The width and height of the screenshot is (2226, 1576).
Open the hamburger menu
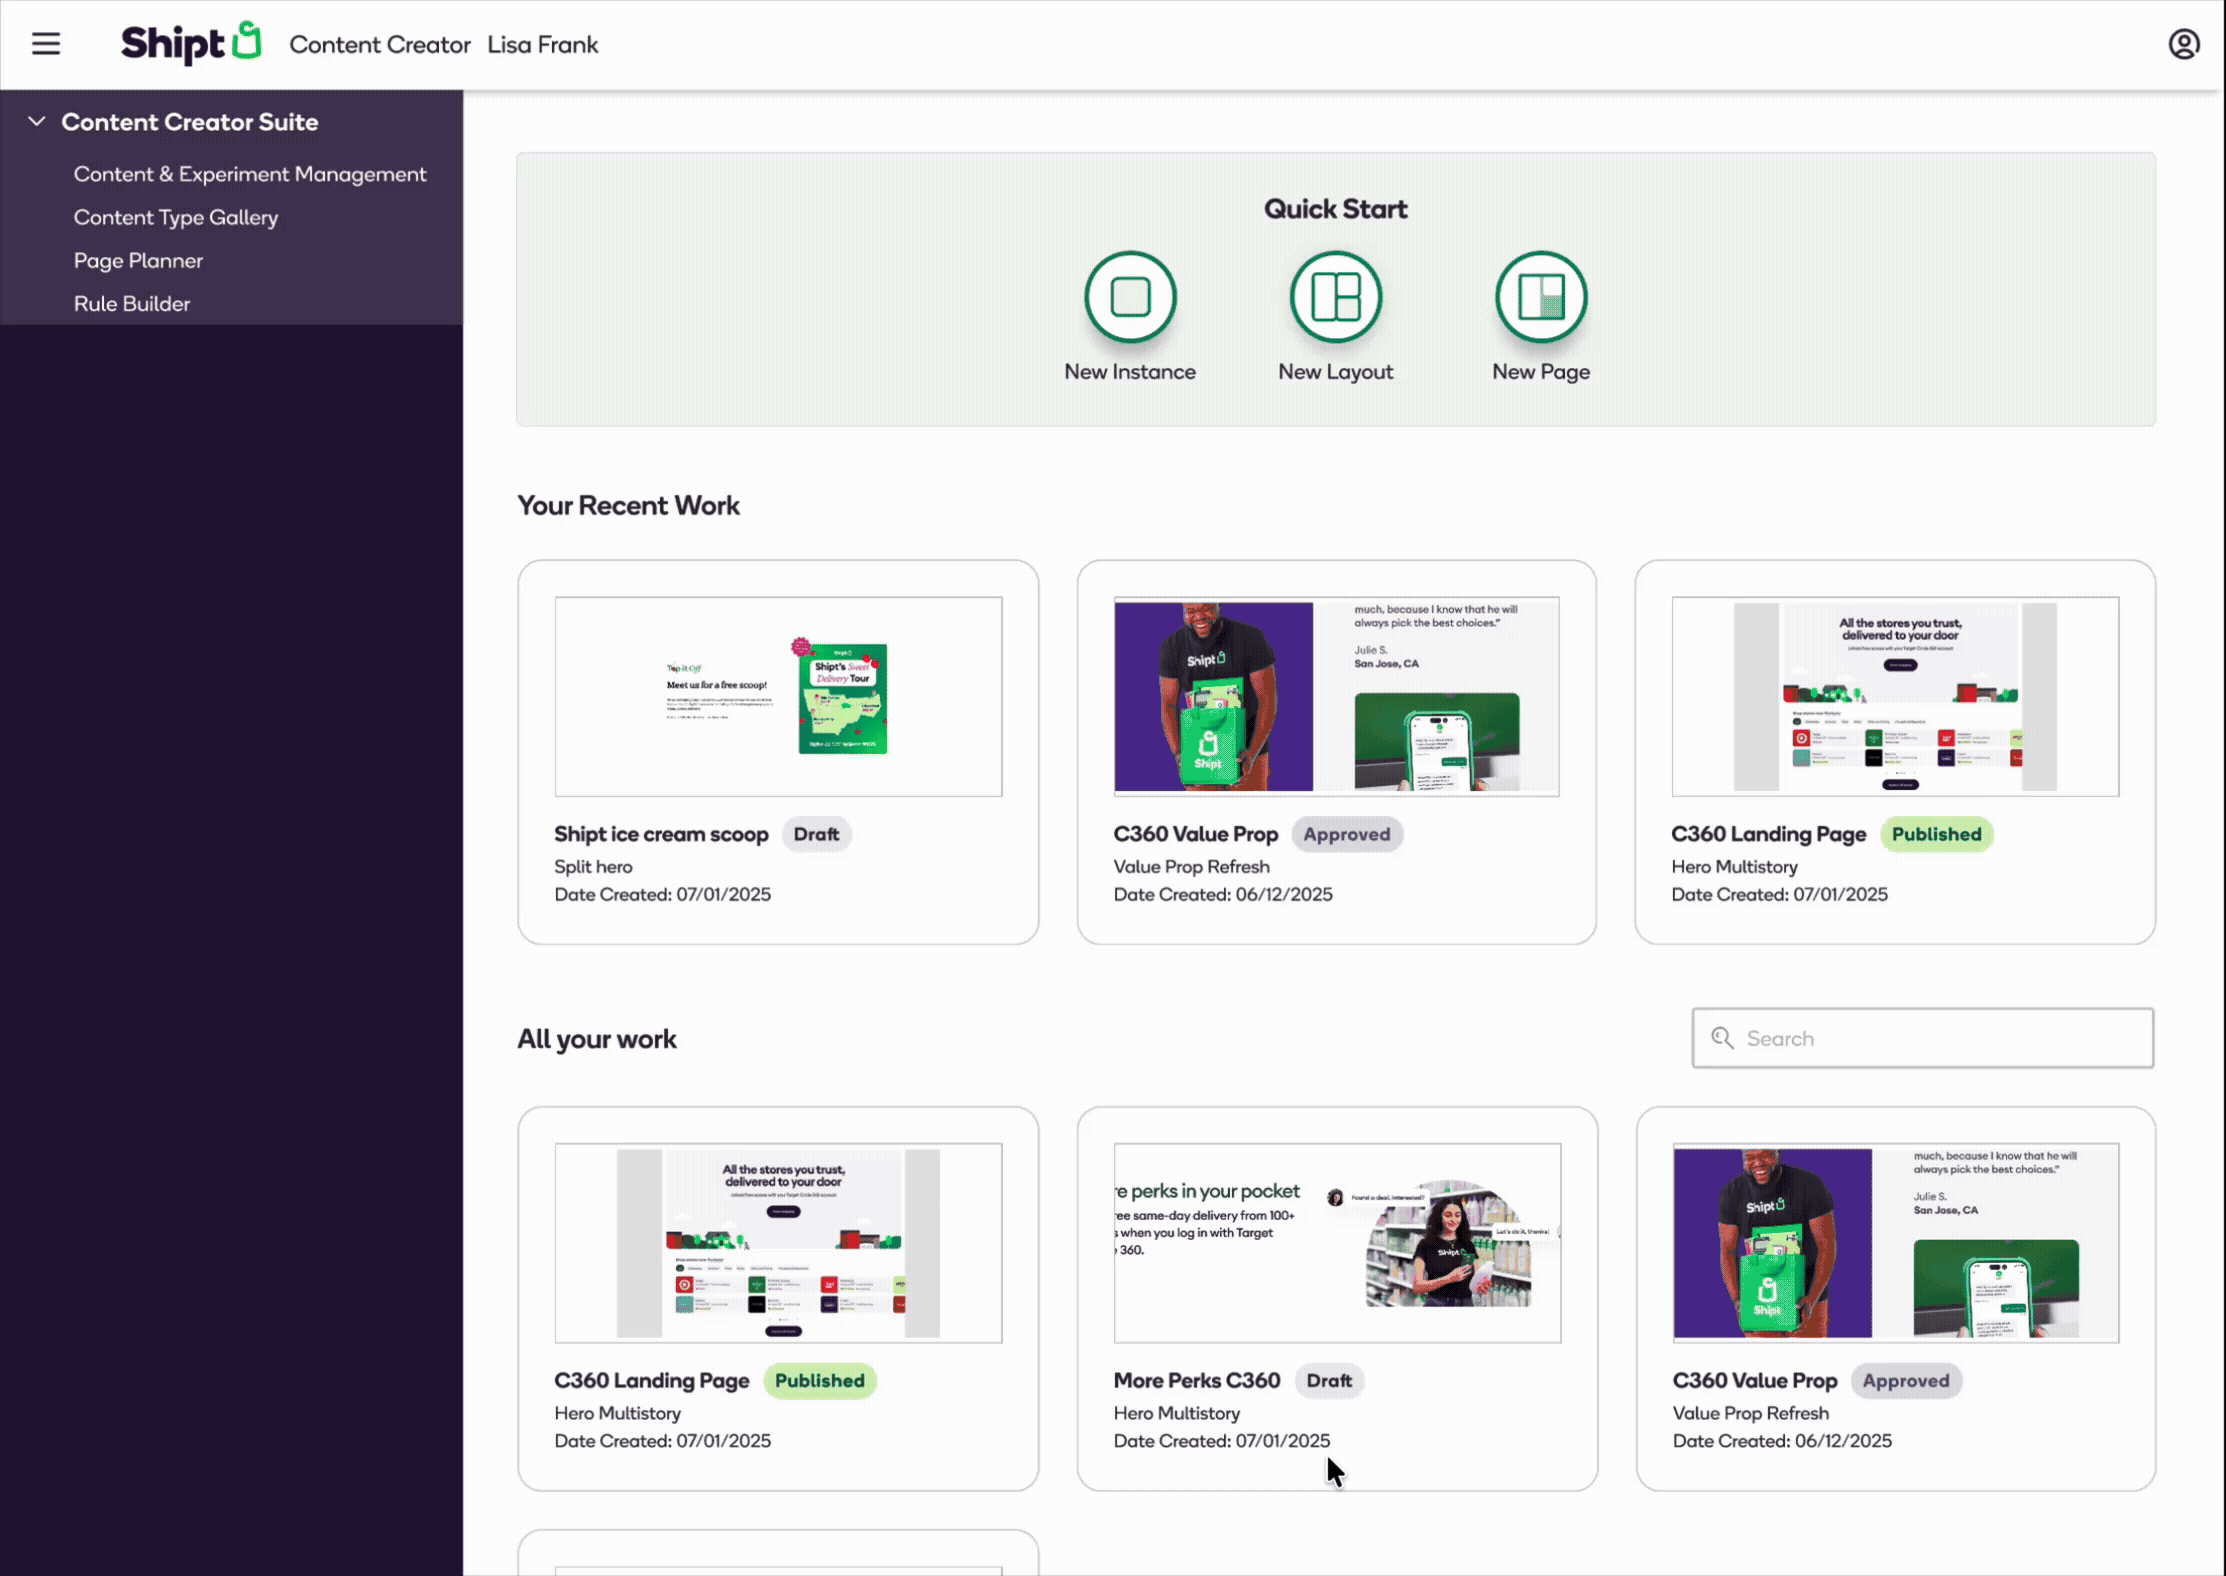[x=46, y=44]
